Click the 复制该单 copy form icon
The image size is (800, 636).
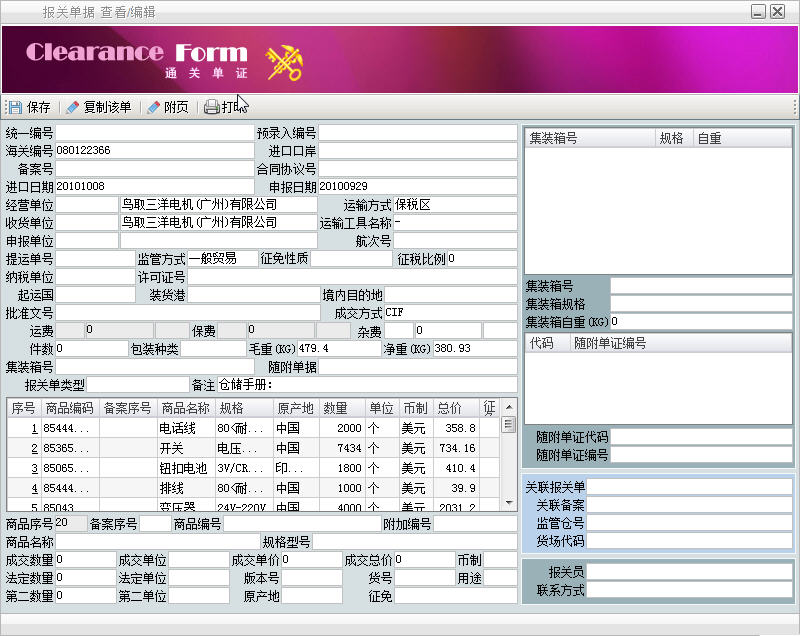pyautogui.click(x=72, y=107)
